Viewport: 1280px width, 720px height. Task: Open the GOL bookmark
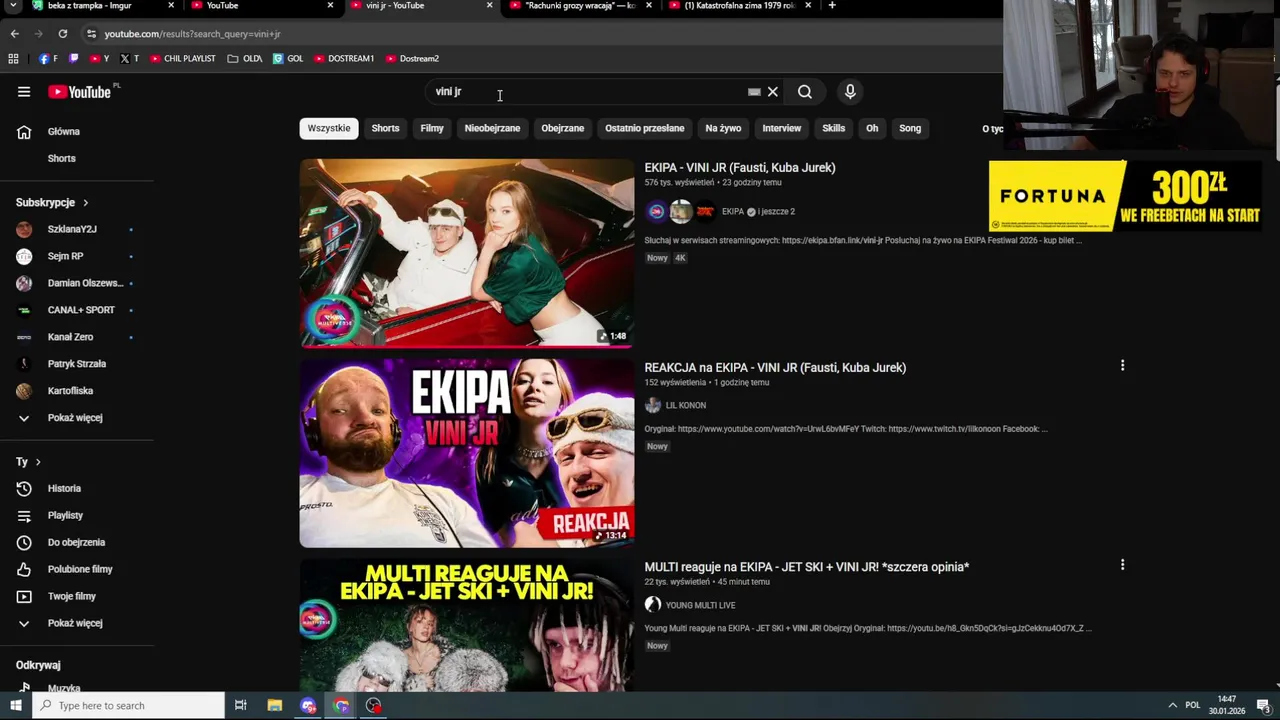tap(288, 59)
